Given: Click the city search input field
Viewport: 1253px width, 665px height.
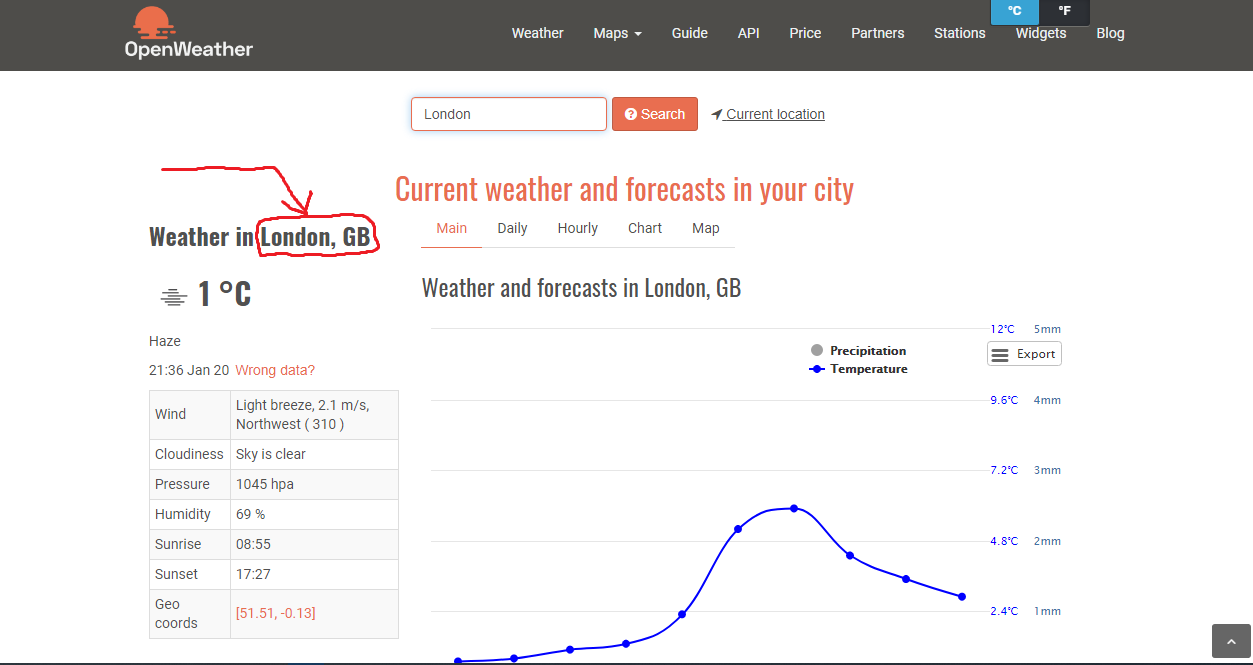Looking at the screenshot, I should tap(508, 114).
